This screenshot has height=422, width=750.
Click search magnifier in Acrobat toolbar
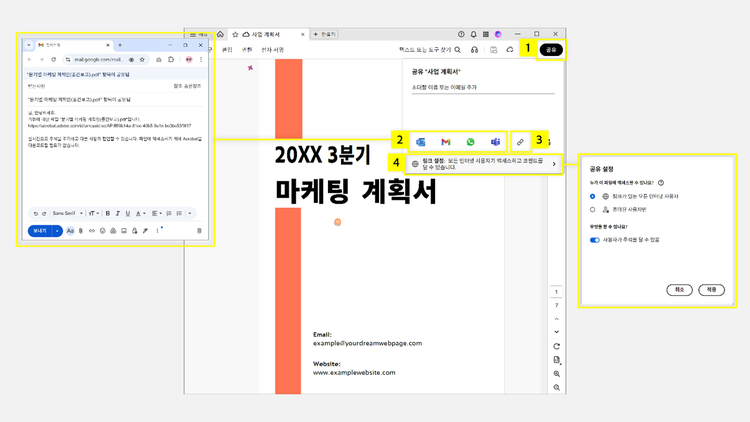pos(458,50)
